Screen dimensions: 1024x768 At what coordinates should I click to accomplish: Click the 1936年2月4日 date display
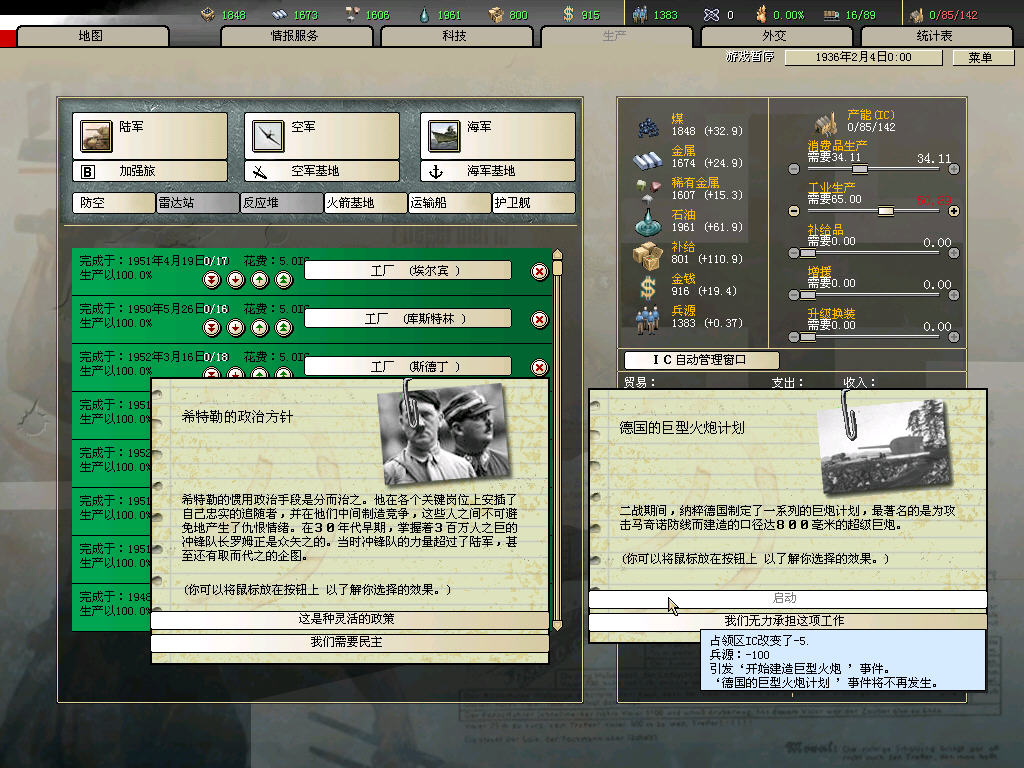pyautogui.click(x=863, y=57)
